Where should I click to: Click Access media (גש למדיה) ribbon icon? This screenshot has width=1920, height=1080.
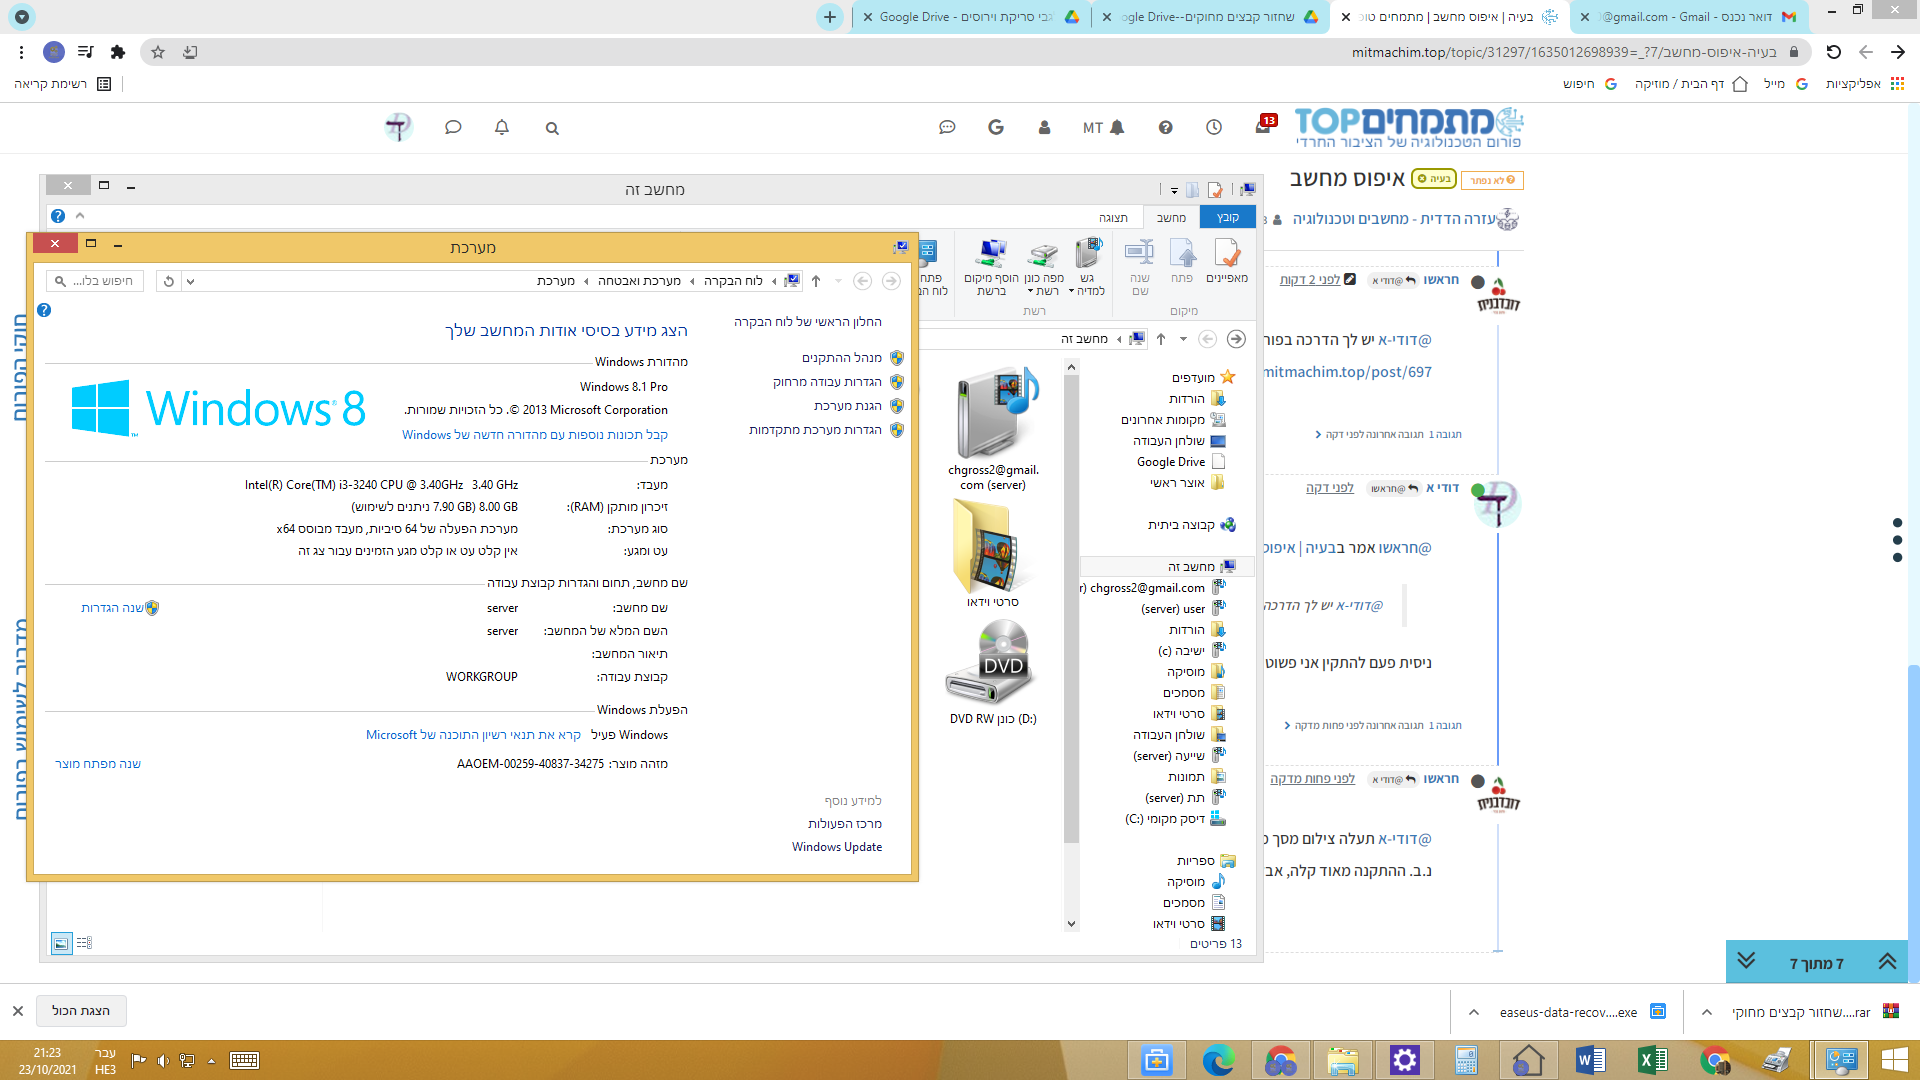pyautogui.click(x=1087, y=266)
